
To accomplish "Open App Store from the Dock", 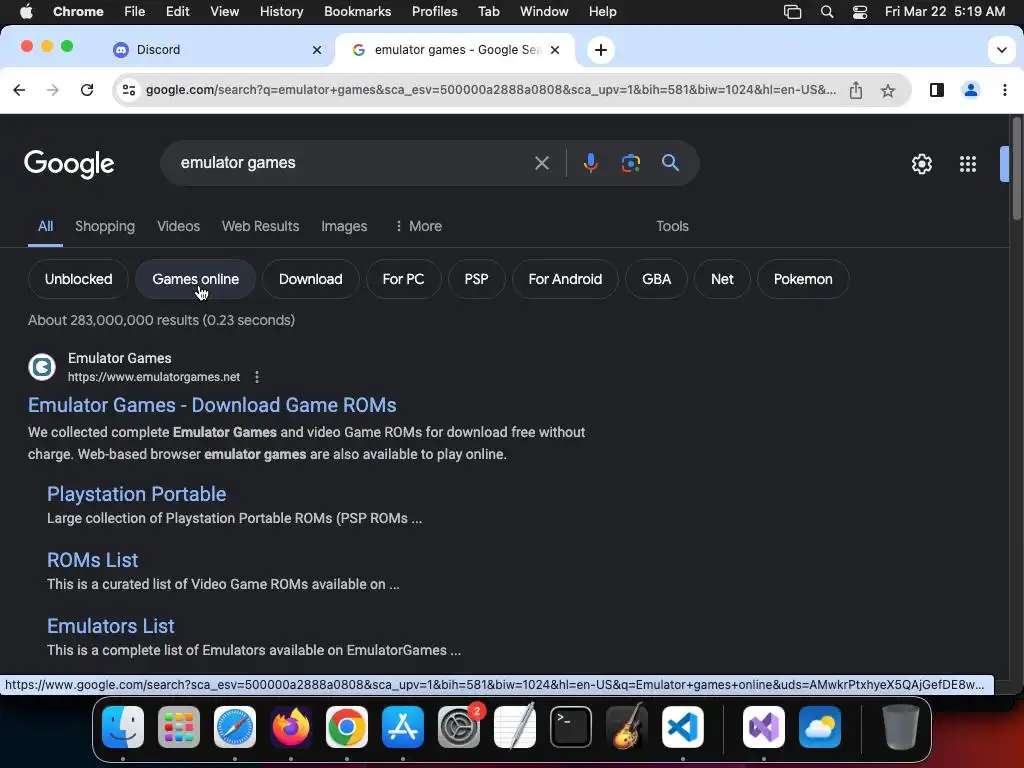I will (403, 727).
